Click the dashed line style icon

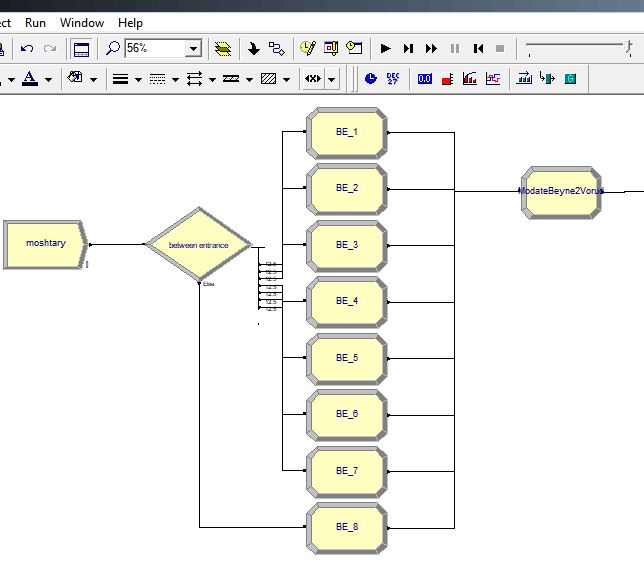click(x=157, y=79)
